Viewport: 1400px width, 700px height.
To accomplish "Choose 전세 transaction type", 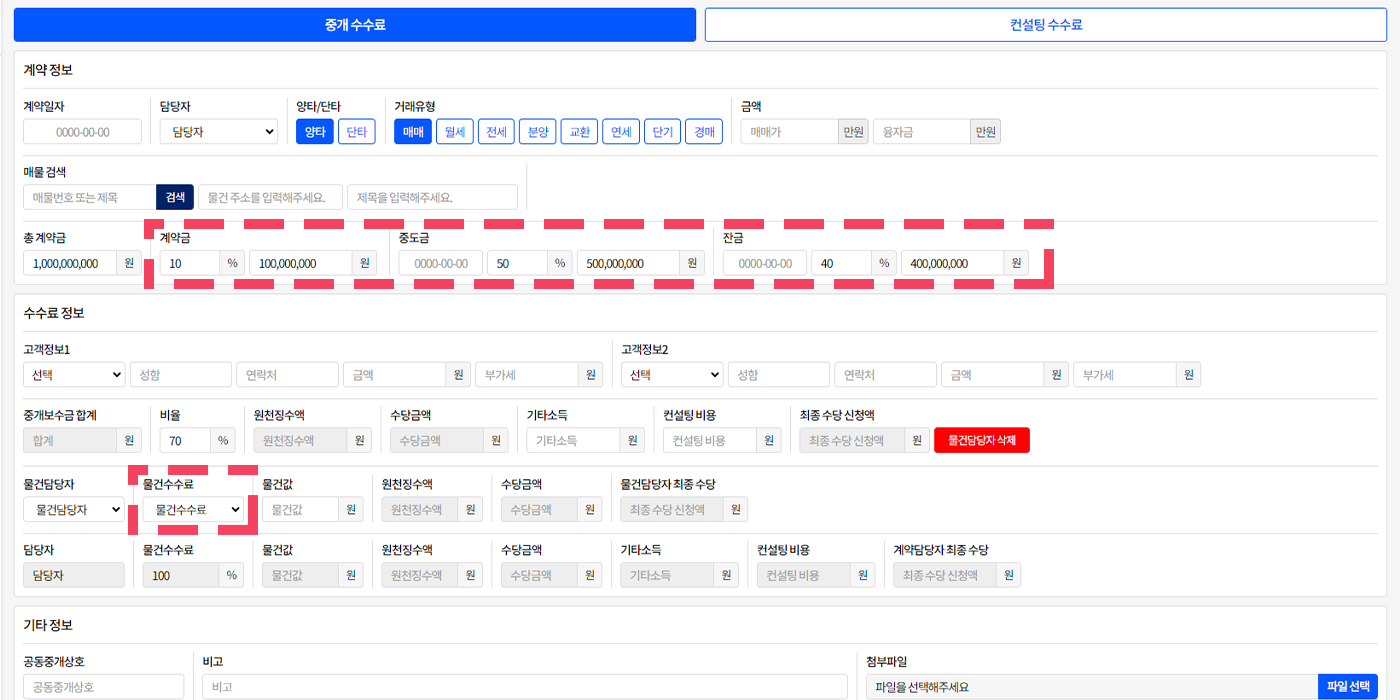I will 496,132.
